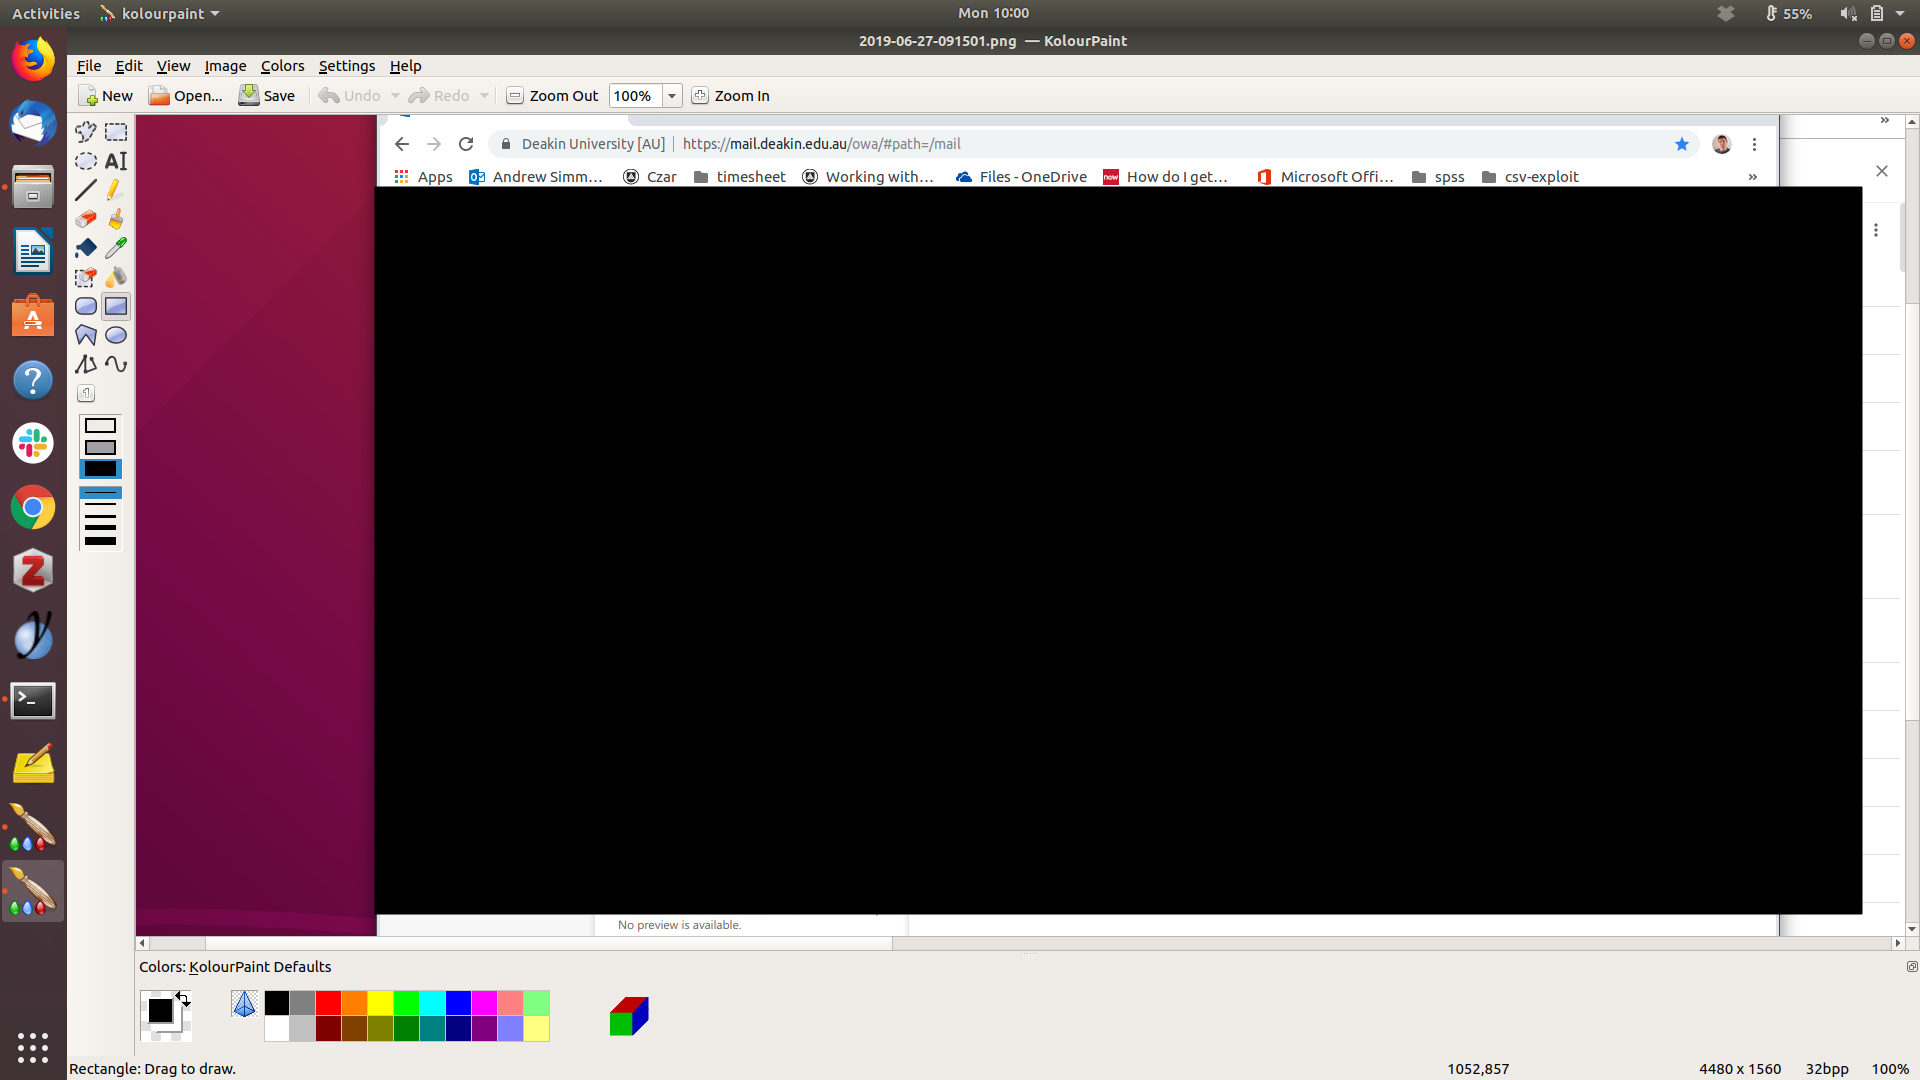Select no-fill rectangle style option
The image size is (1920, 1080).
coord(100,426)
